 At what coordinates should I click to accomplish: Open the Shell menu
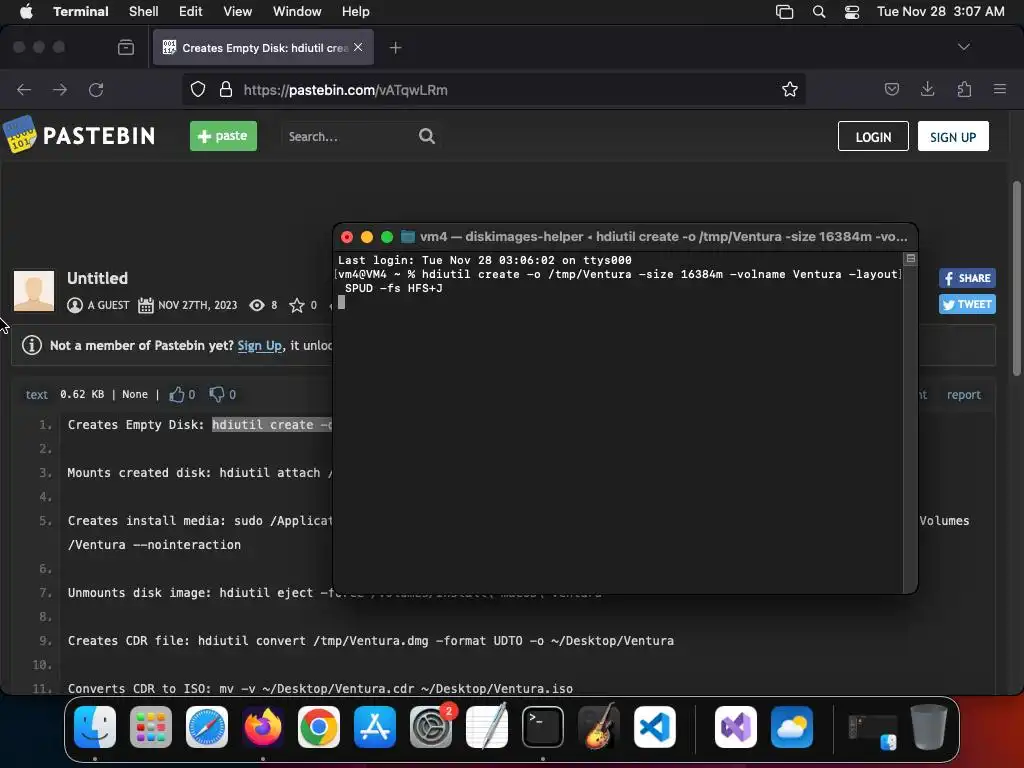[144, 12]
